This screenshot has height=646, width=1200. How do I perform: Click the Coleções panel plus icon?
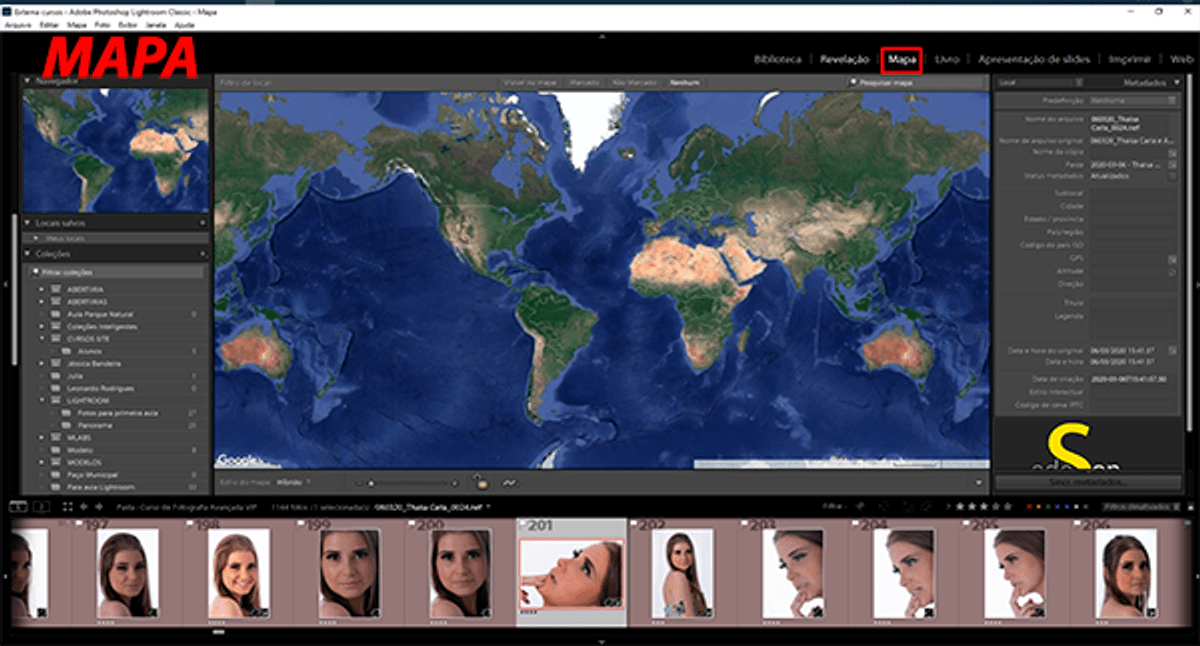click(203, 254)
